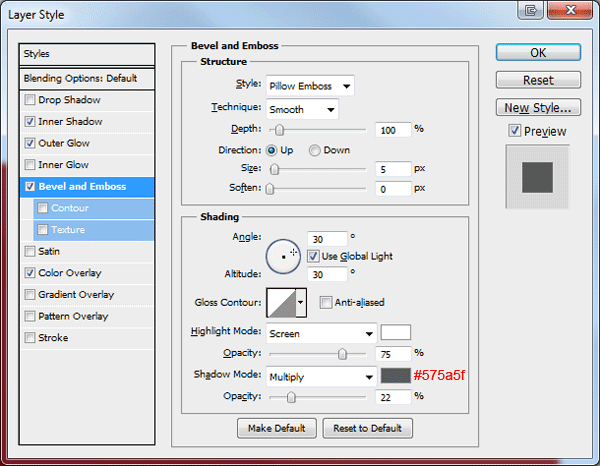Image resolution: width=600 pixels, height=466 pixels.
Task: Click the restore window icon in title bar
Action: [x=530, y=10]
